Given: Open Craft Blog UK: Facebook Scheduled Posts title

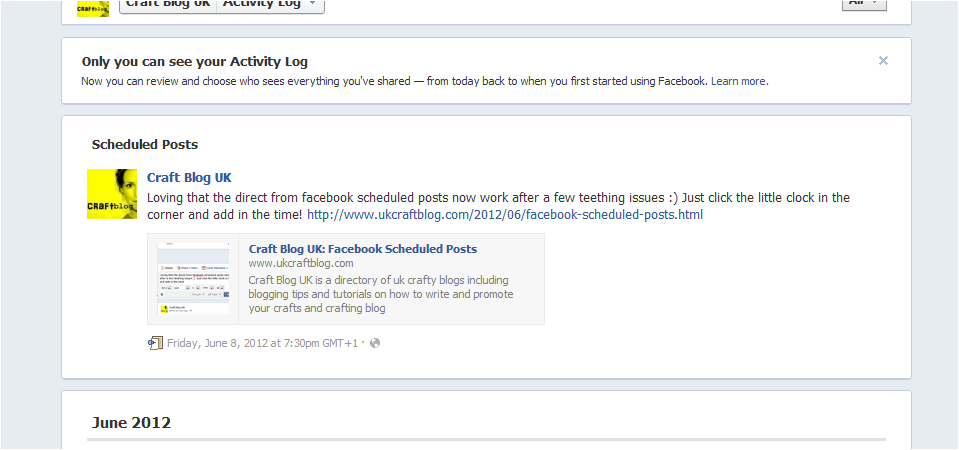Looking at the screenshot, I should click(x=363, y=249).
